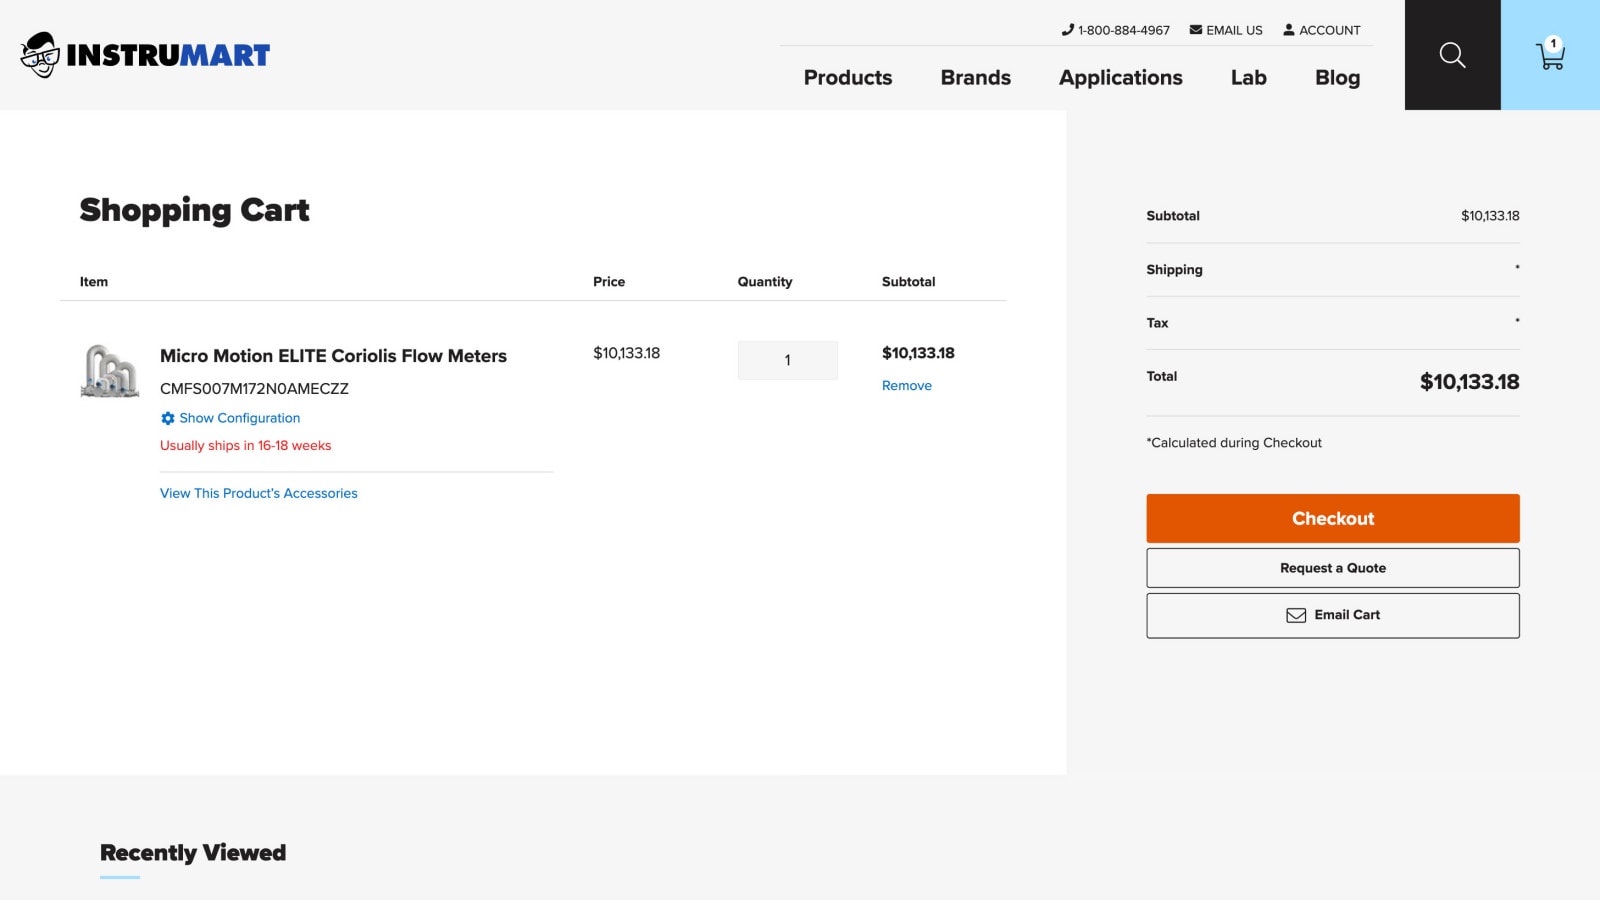The height and width of the screenshot is (900, 1600).
Task: Click the Instrumart logo
Action: [145, 55]
